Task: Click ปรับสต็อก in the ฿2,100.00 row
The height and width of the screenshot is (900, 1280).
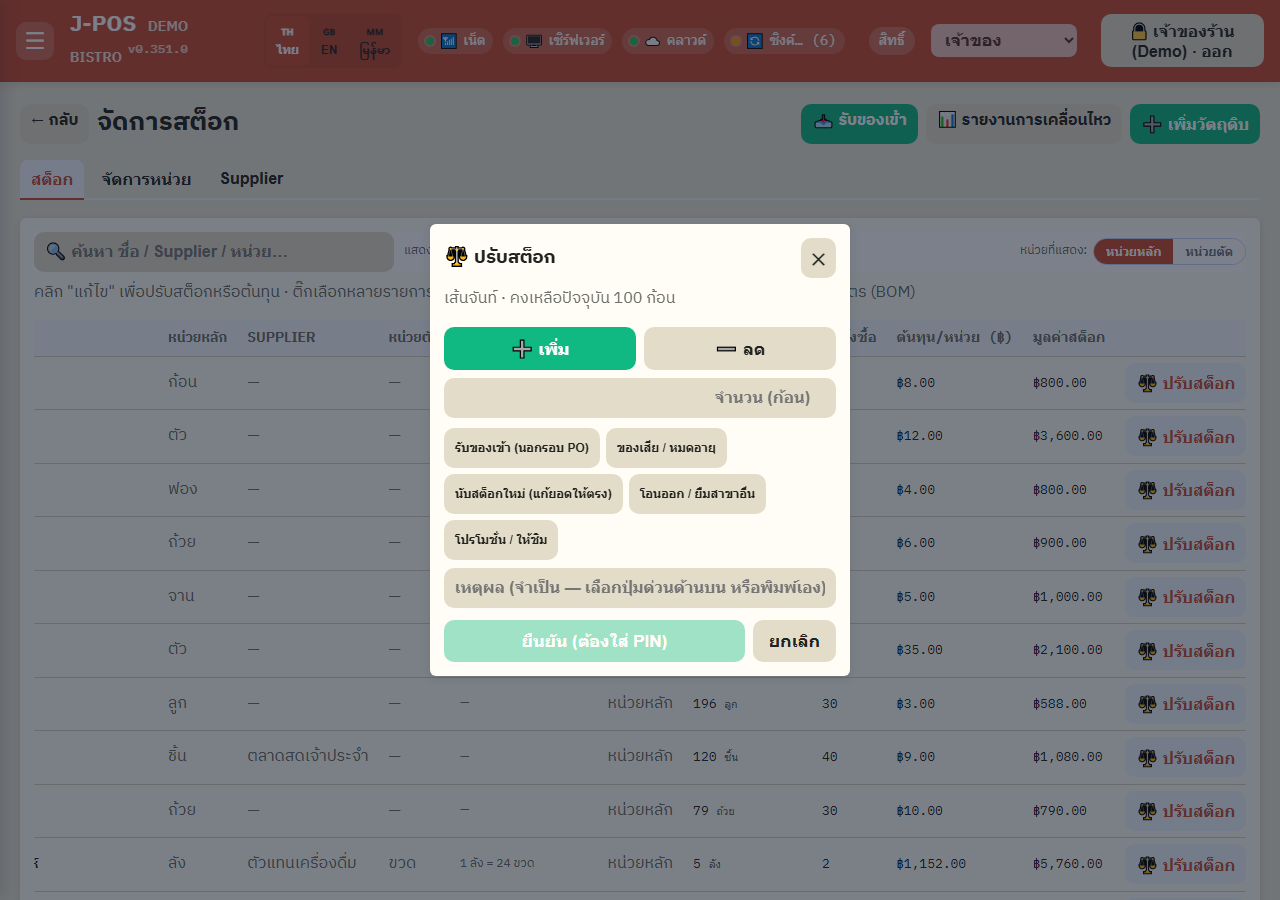Action: pos(1186,651)
